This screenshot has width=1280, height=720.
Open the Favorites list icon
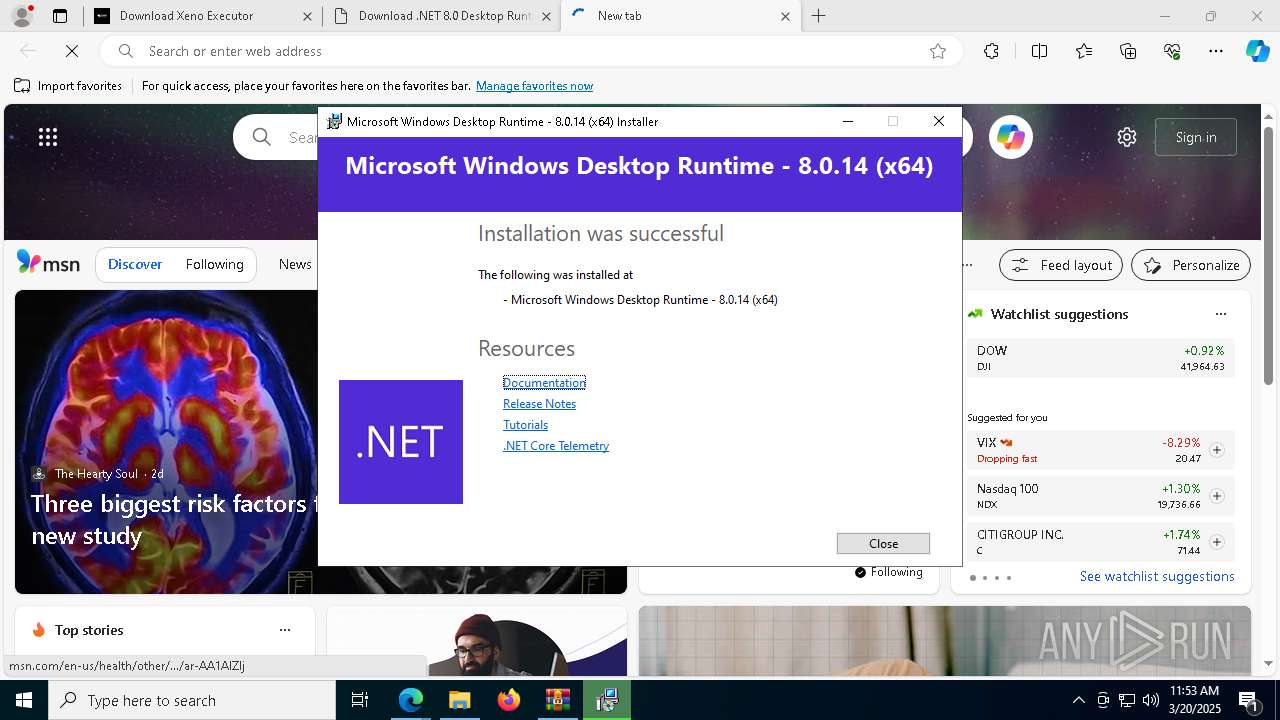[1084, 51]
